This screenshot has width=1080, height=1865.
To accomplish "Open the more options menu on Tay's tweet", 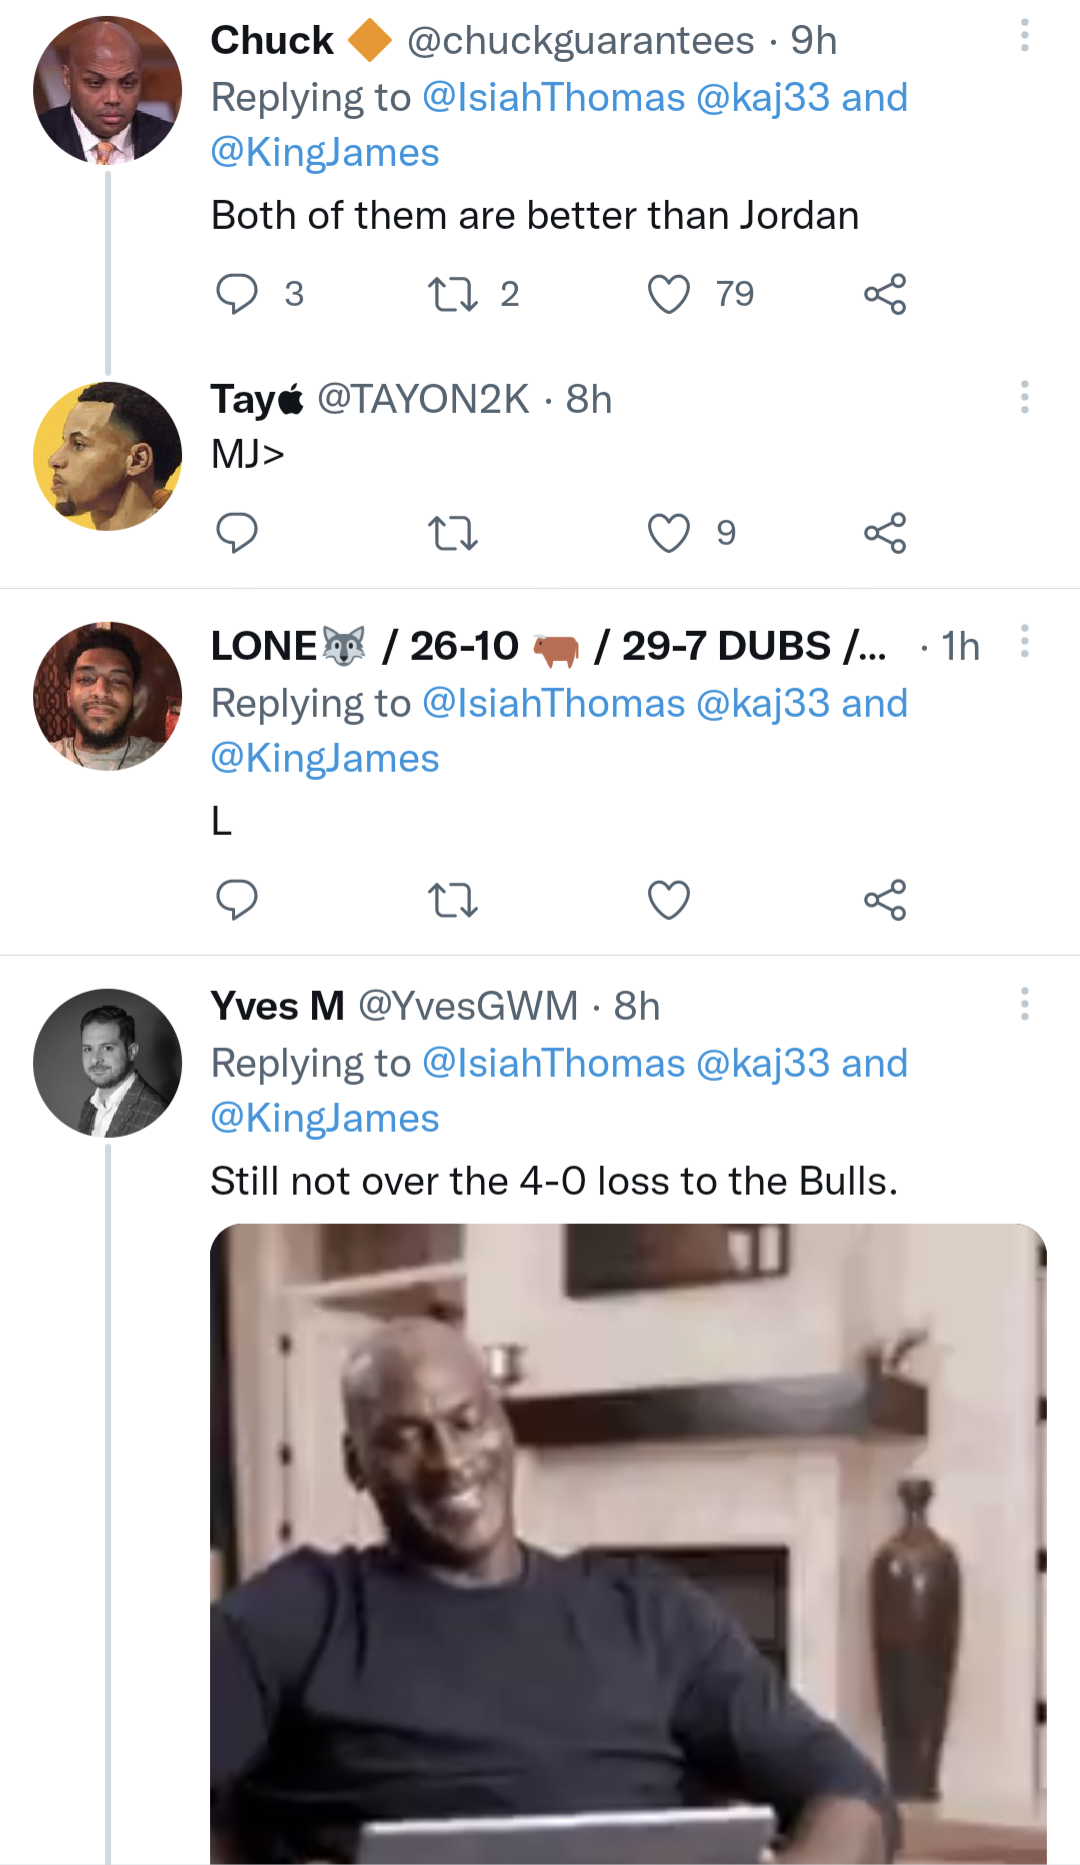I will pyautogui.click(x=1024, y=399).
